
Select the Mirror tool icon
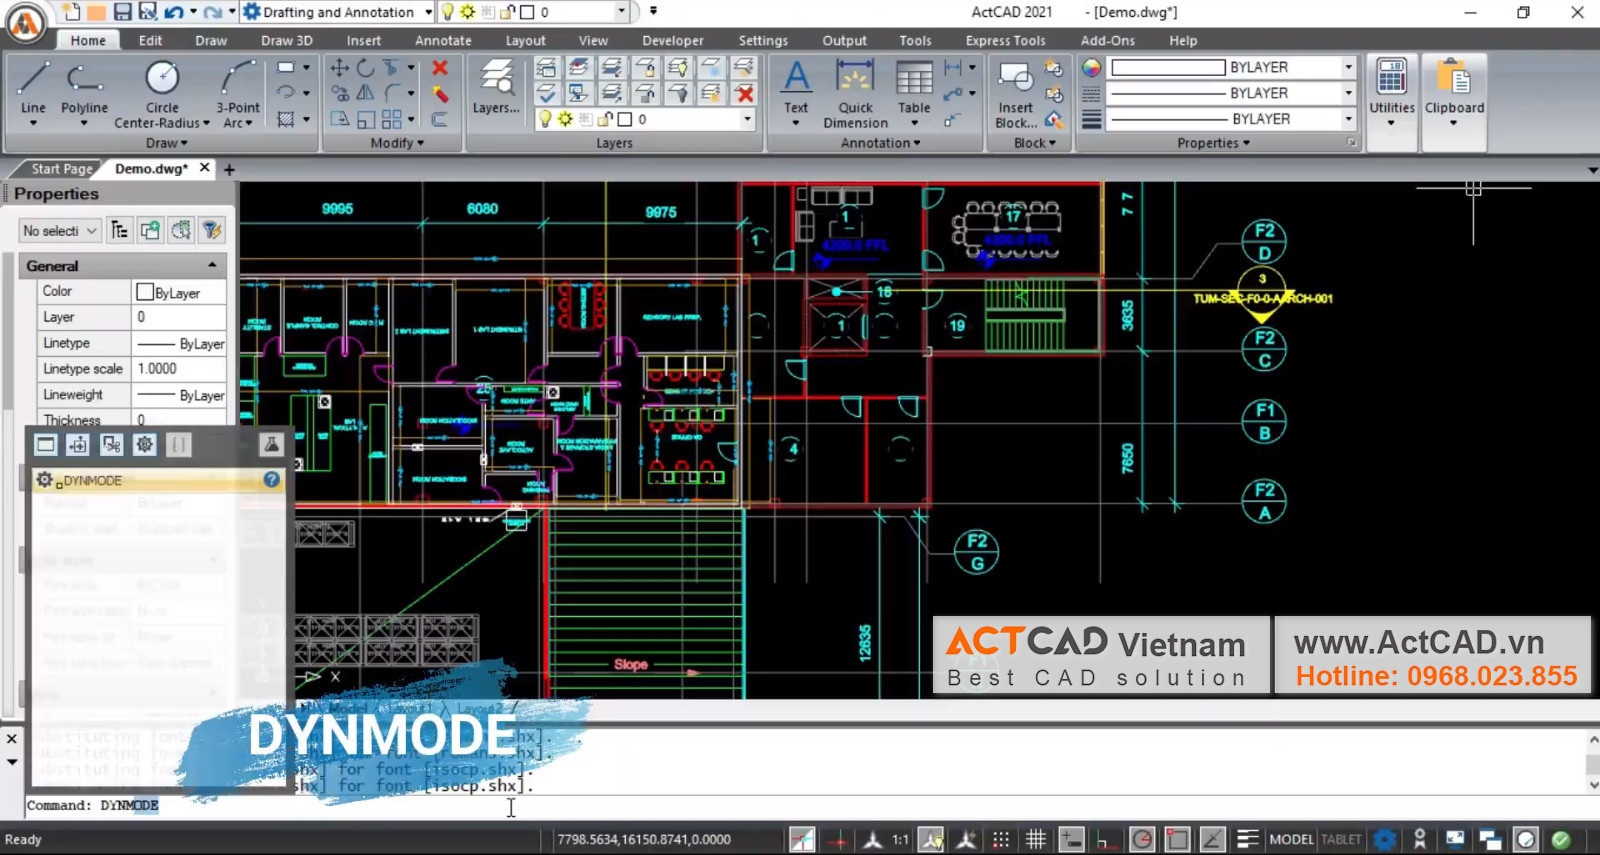tap(366, 93)
